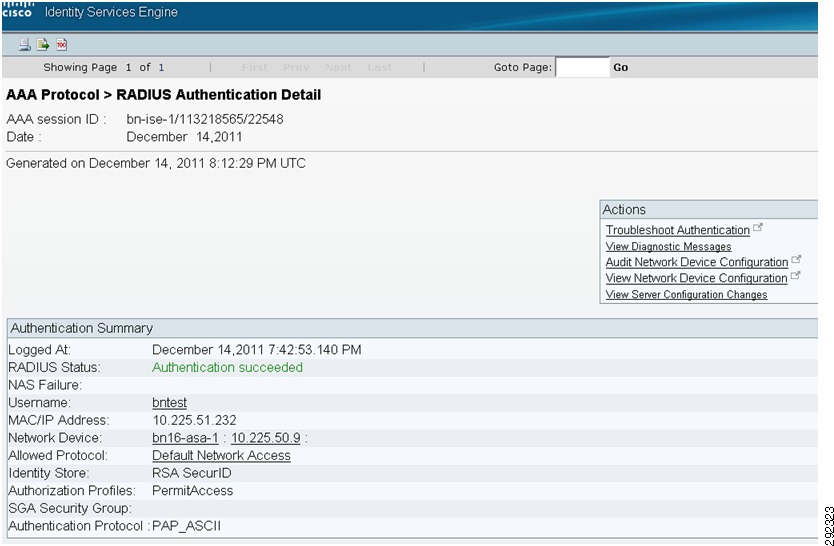This screenshot has width=834, height=546.
Task: Click external-link icon beside Audit Network Device Configuration
Action: coord(796,259)
